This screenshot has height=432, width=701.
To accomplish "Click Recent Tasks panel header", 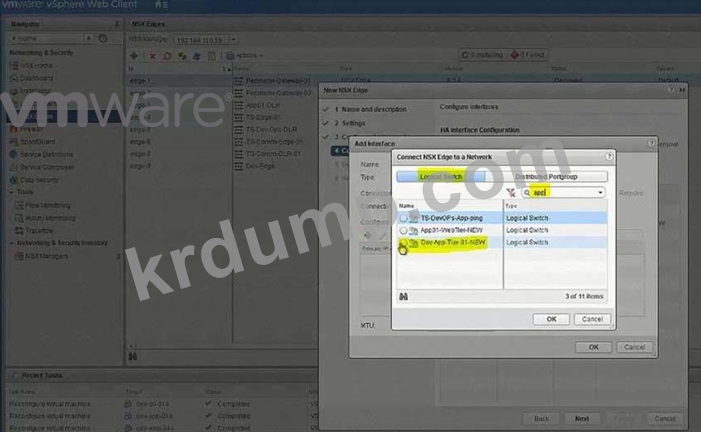I will click(x=42, y=376).
